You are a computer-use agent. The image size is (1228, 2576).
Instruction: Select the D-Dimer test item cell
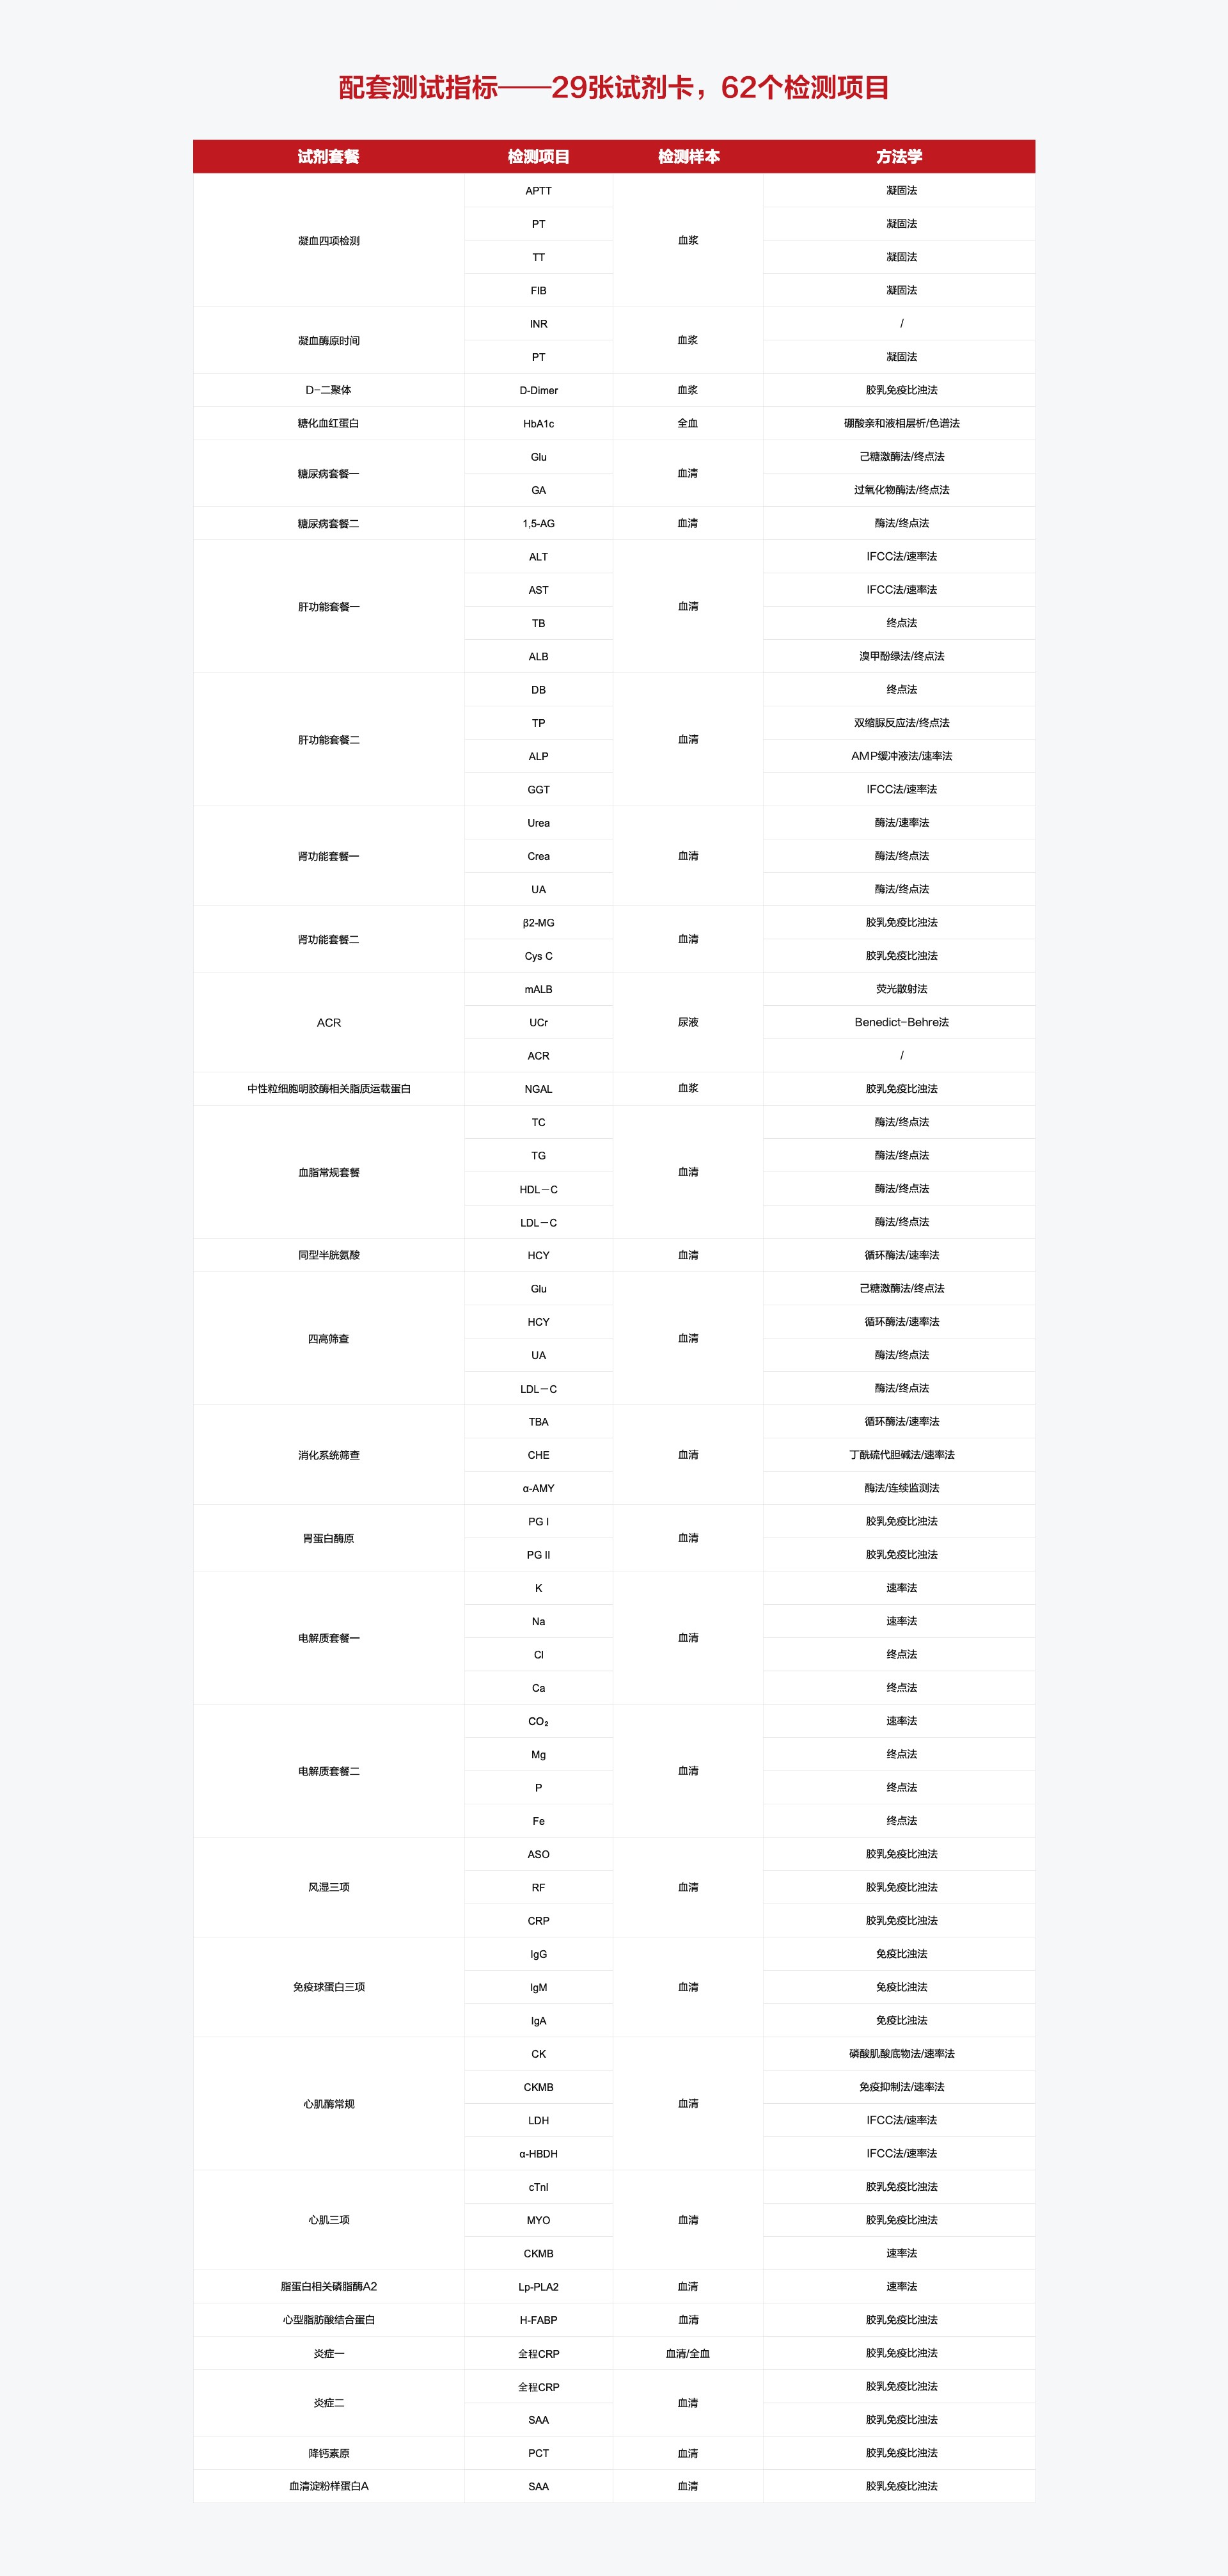(x=538, y=391)
